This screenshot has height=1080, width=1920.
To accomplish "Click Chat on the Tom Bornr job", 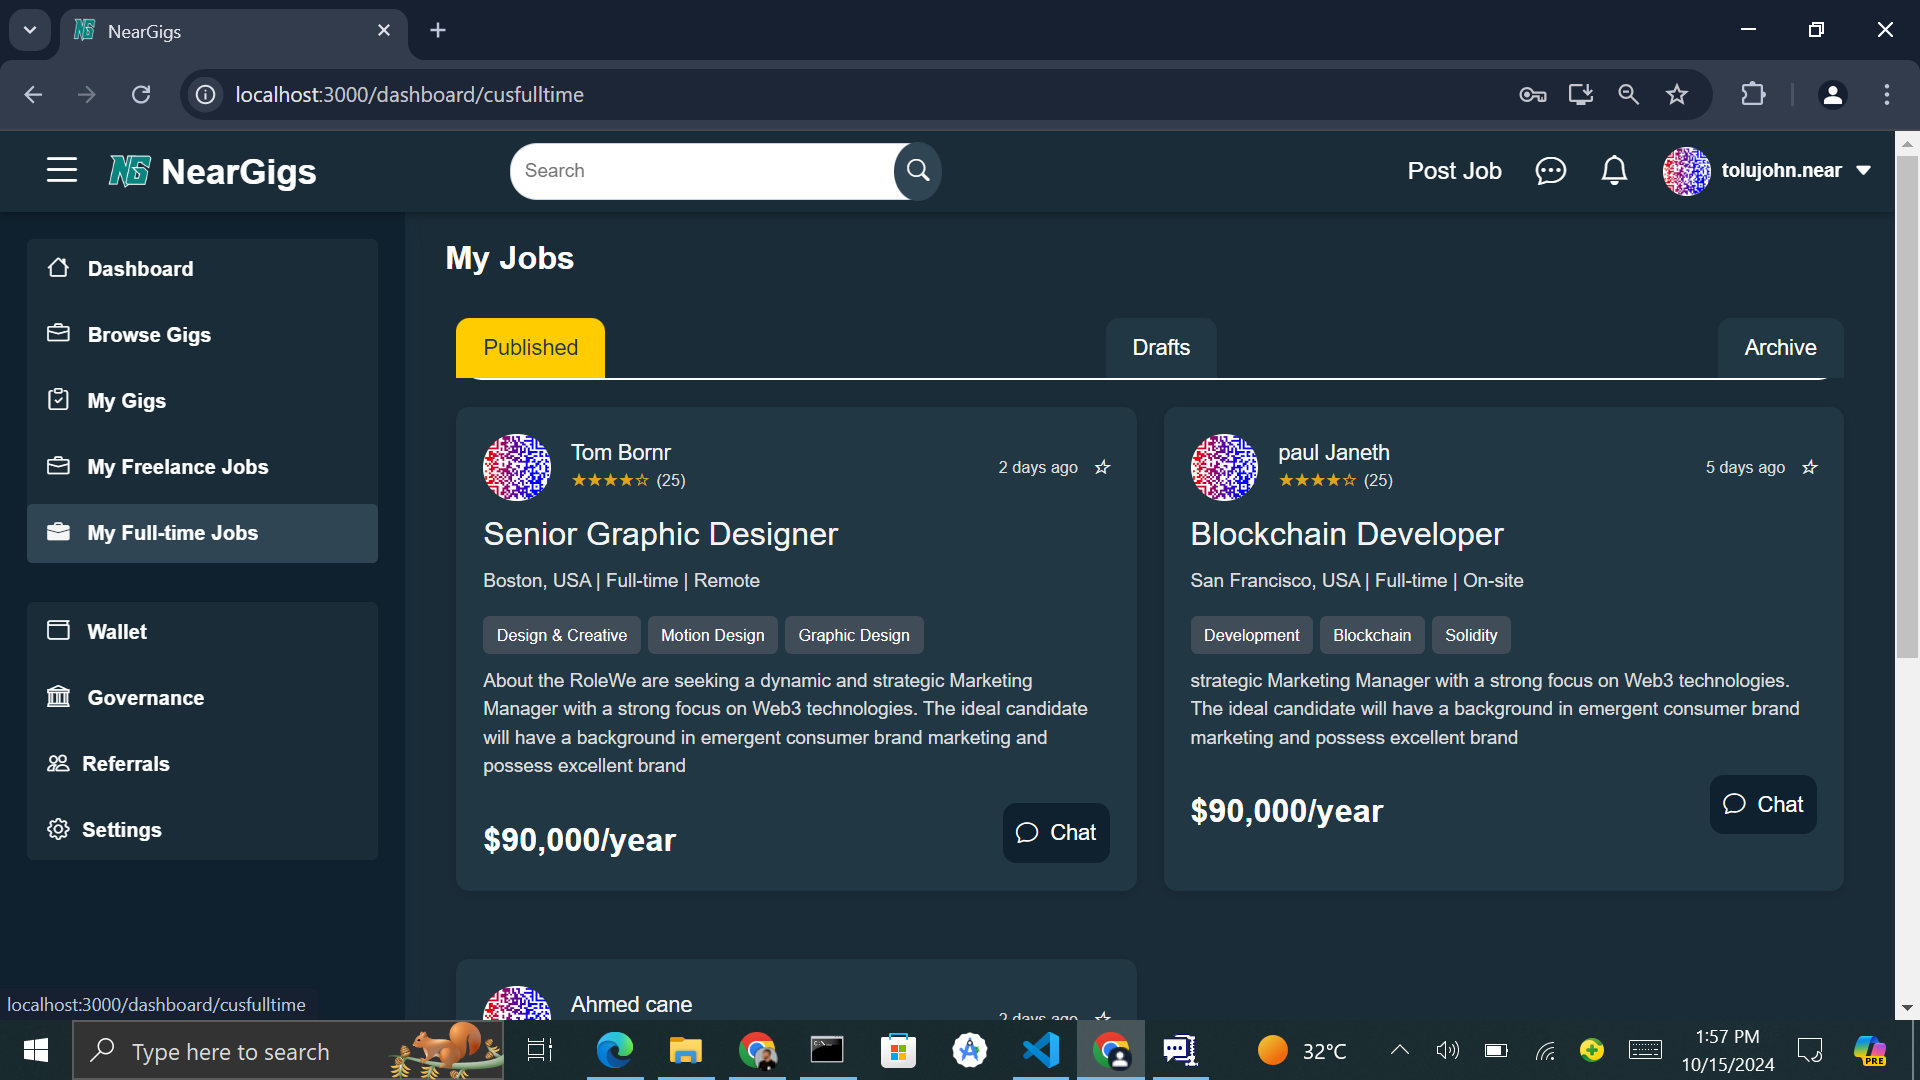I will point(1056,833).
